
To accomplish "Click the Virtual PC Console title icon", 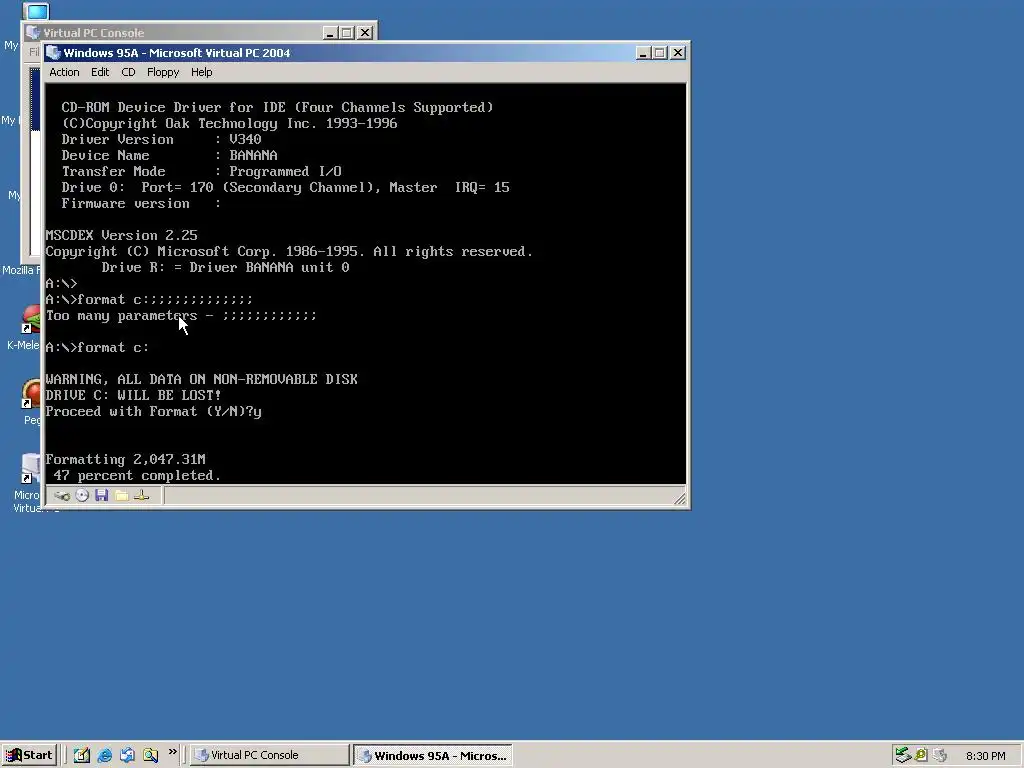I will (33, 33).
